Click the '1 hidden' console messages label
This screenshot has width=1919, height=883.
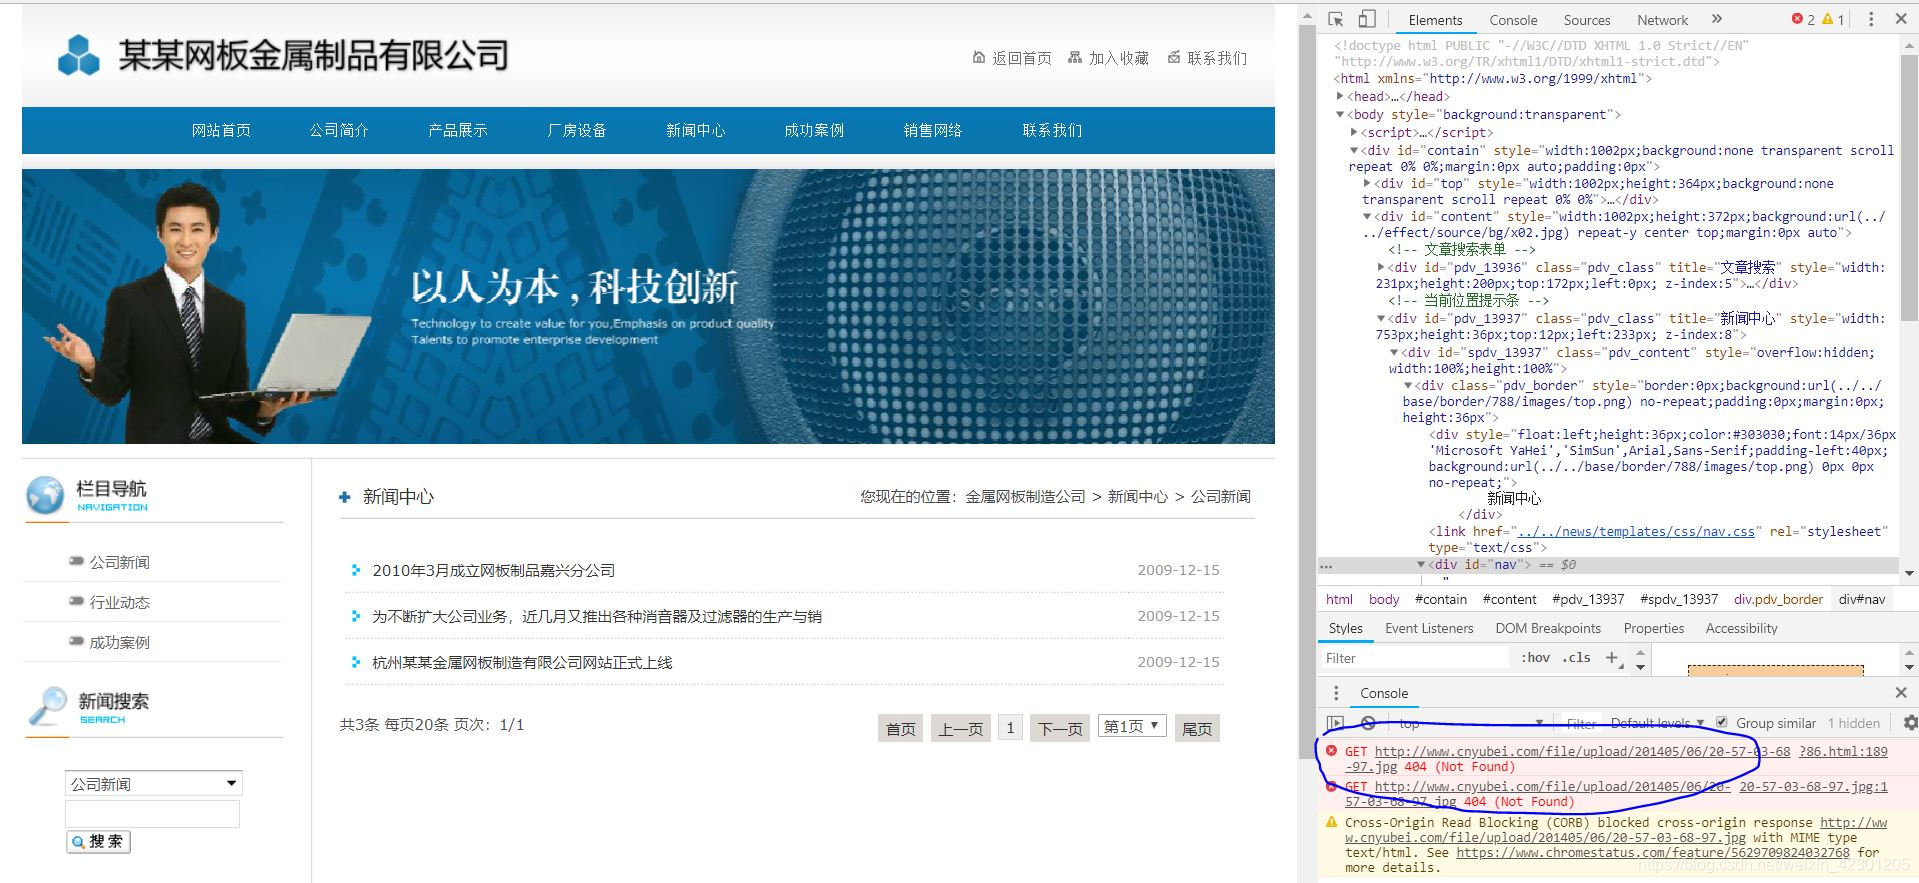pyautogui.click(x=1854, y=723)
